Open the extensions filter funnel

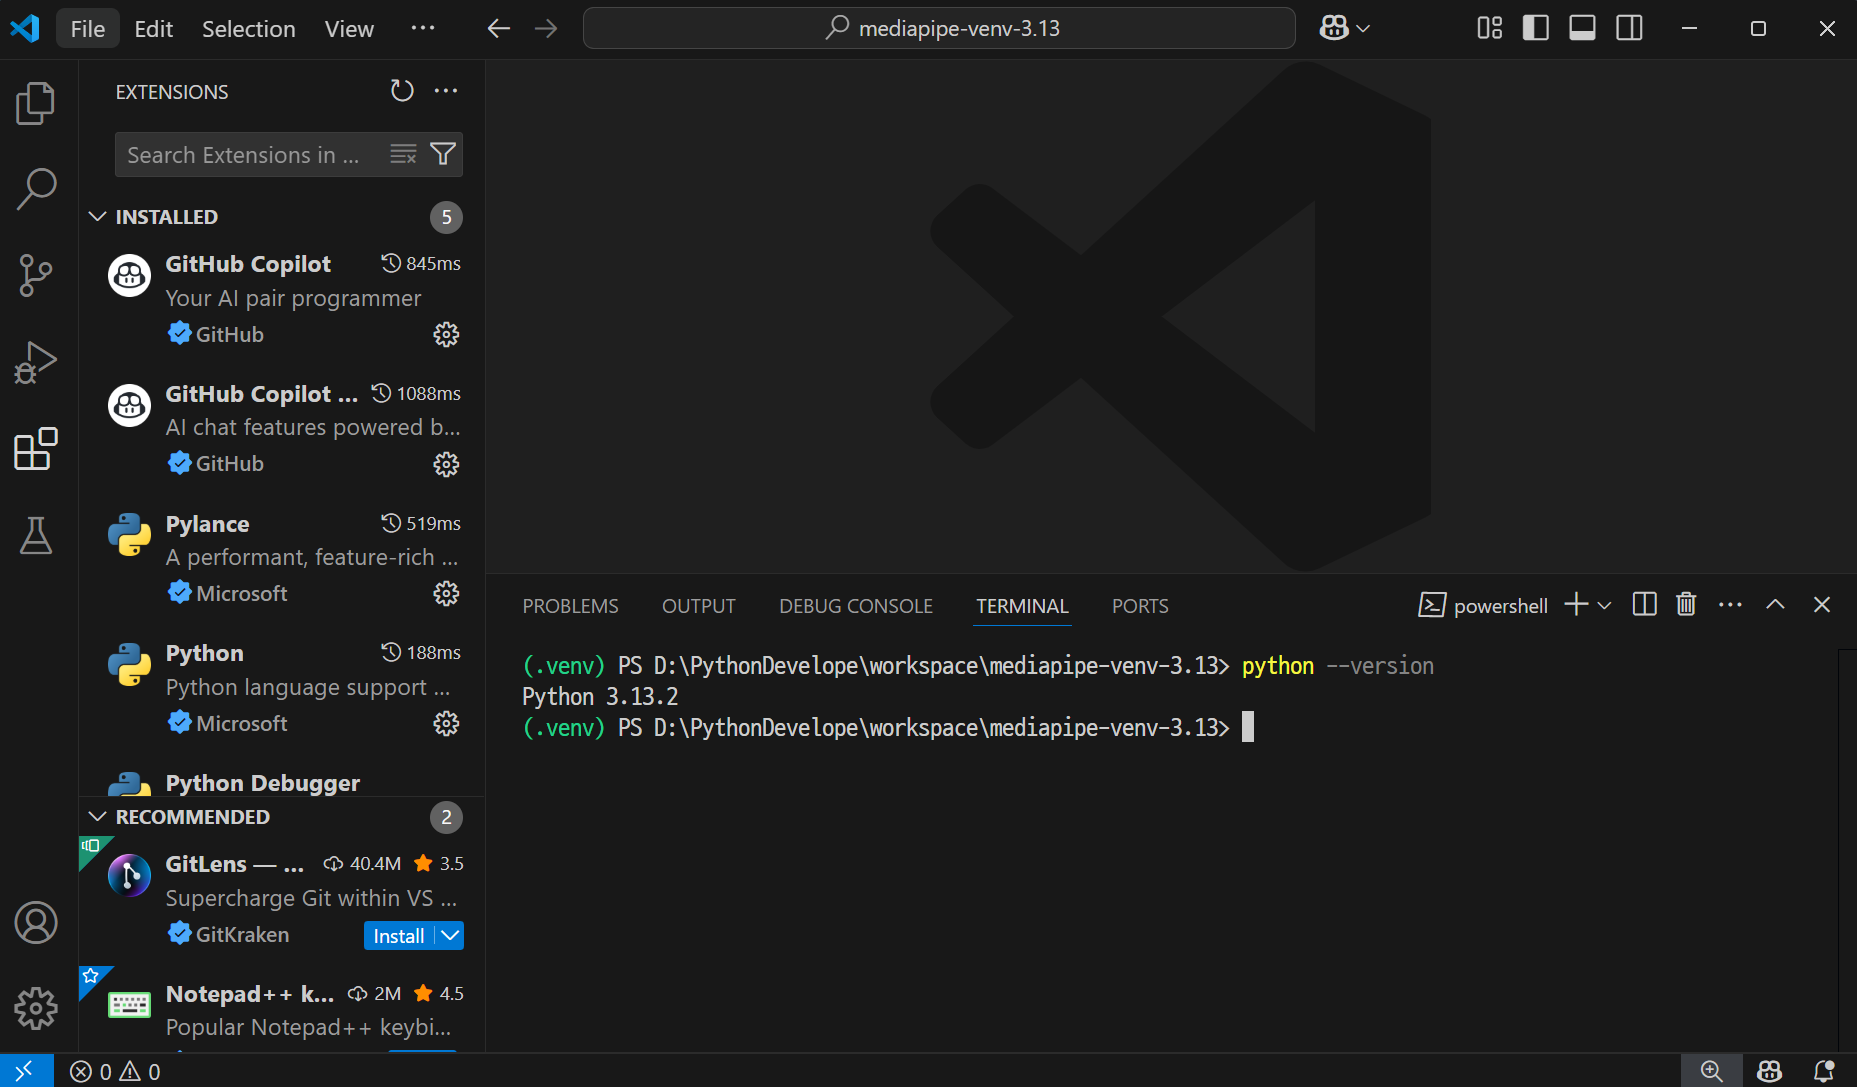click(443, 154)
